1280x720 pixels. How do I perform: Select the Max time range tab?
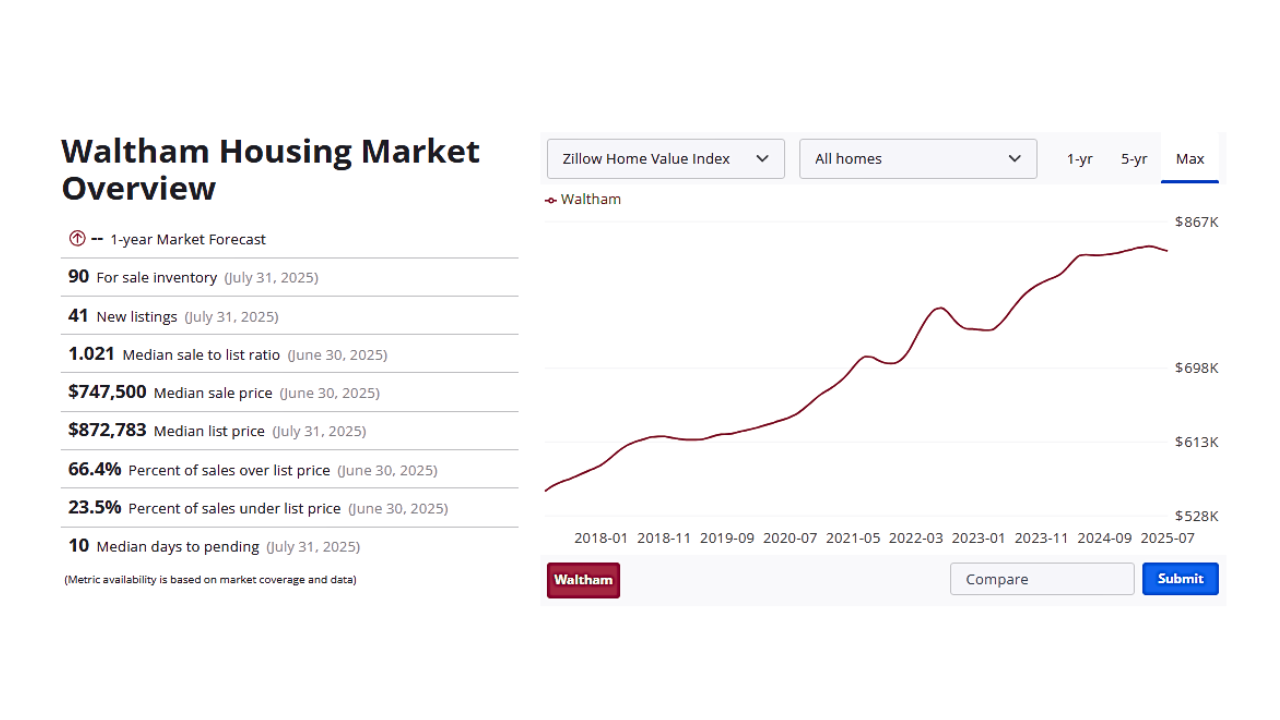[1190, 159]
